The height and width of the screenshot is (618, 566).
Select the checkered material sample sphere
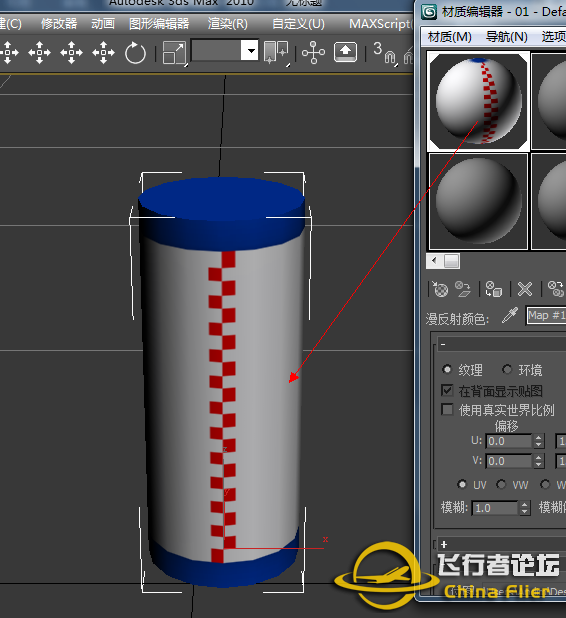pyautogui.click(x=478, y=101)
